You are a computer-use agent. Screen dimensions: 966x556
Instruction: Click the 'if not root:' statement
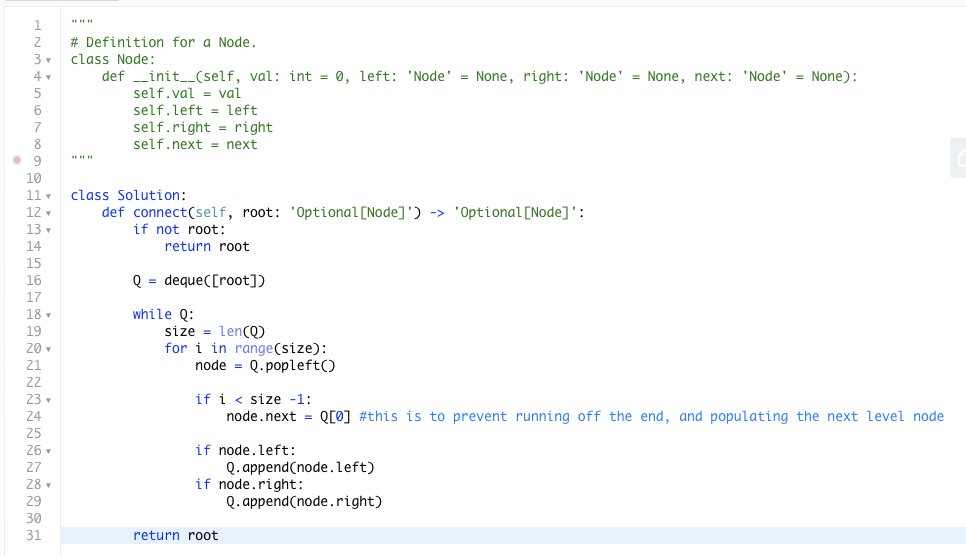point(179,229)
